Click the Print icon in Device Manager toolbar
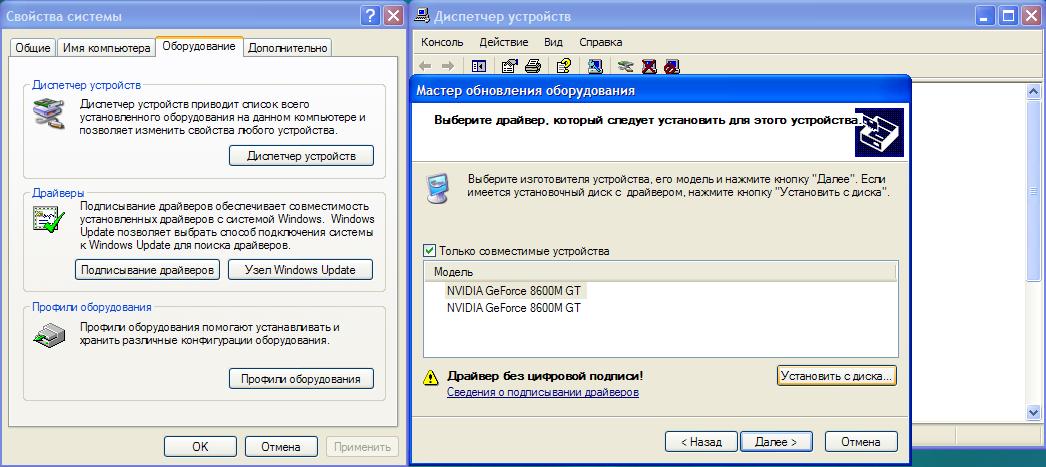Viewport: 1046px width, 467px height. (x=532, y=66)
